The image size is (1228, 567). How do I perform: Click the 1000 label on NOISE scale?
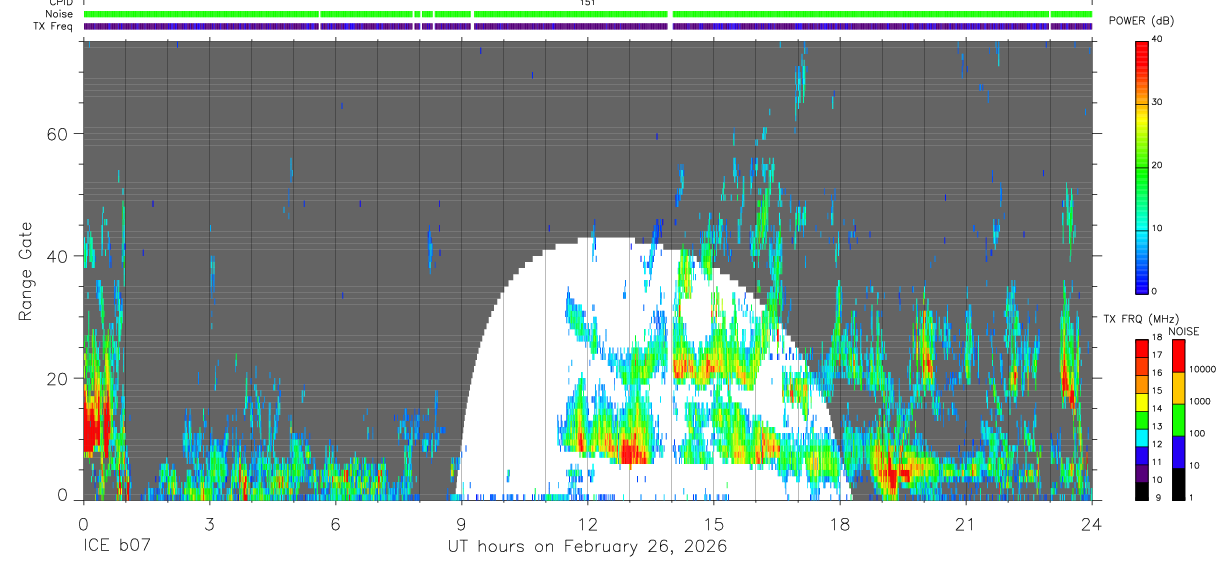click(x=1199, y=401)
